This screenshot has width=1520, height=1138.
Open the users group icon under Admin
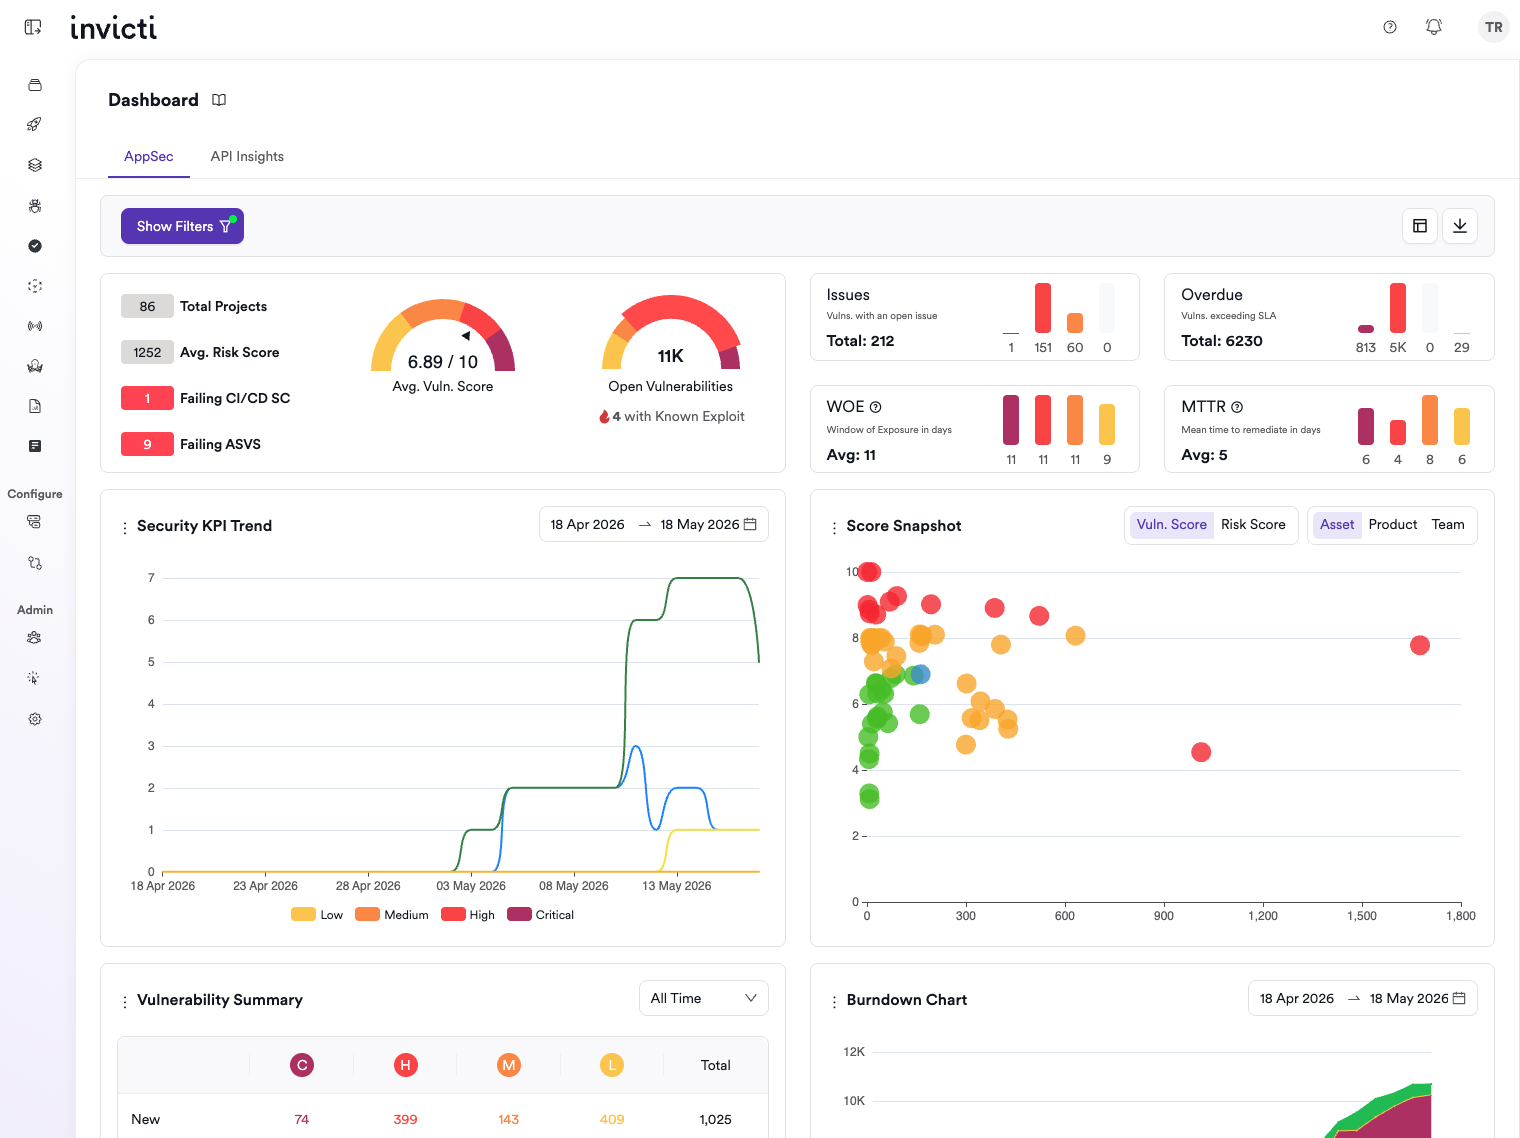pyautogui.click(x=35, y=638)
